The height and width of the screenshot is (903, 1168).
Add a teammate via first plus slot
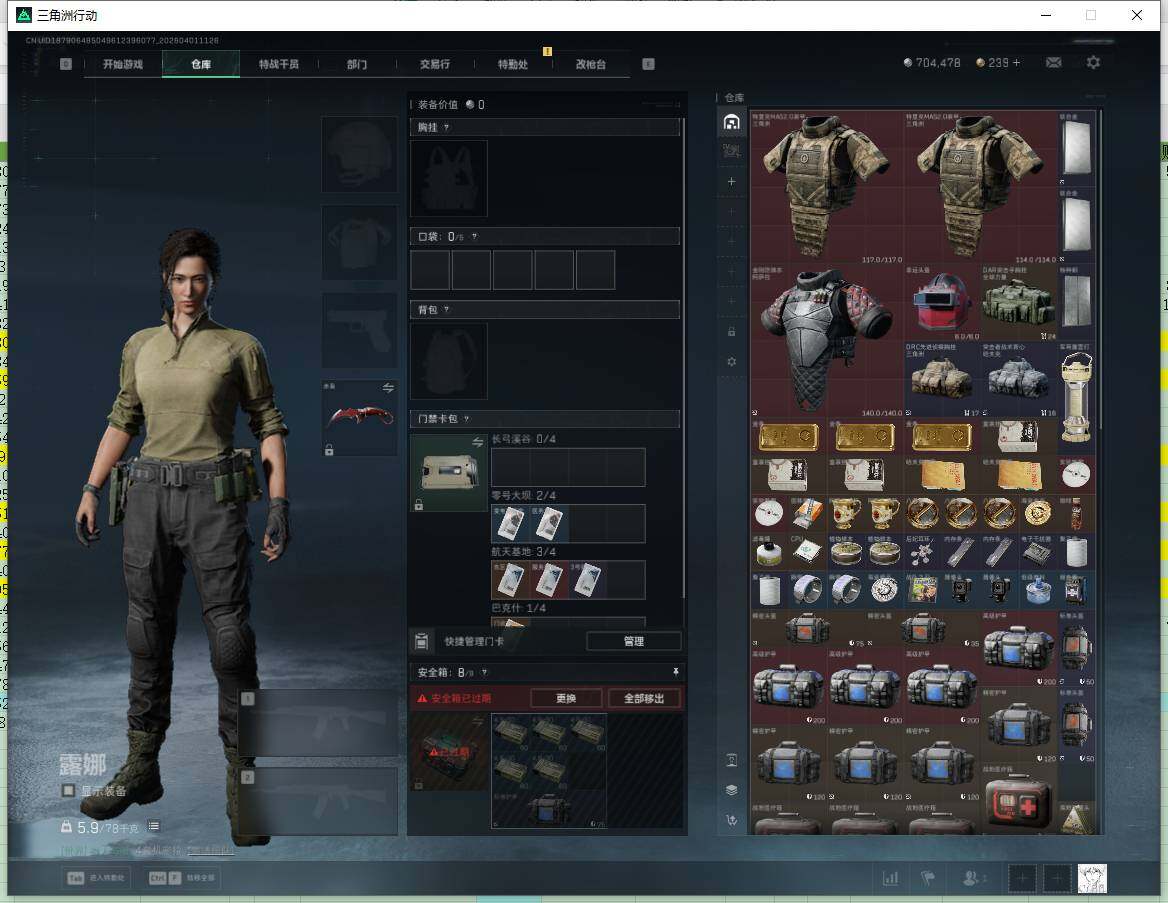(1022, 878)
